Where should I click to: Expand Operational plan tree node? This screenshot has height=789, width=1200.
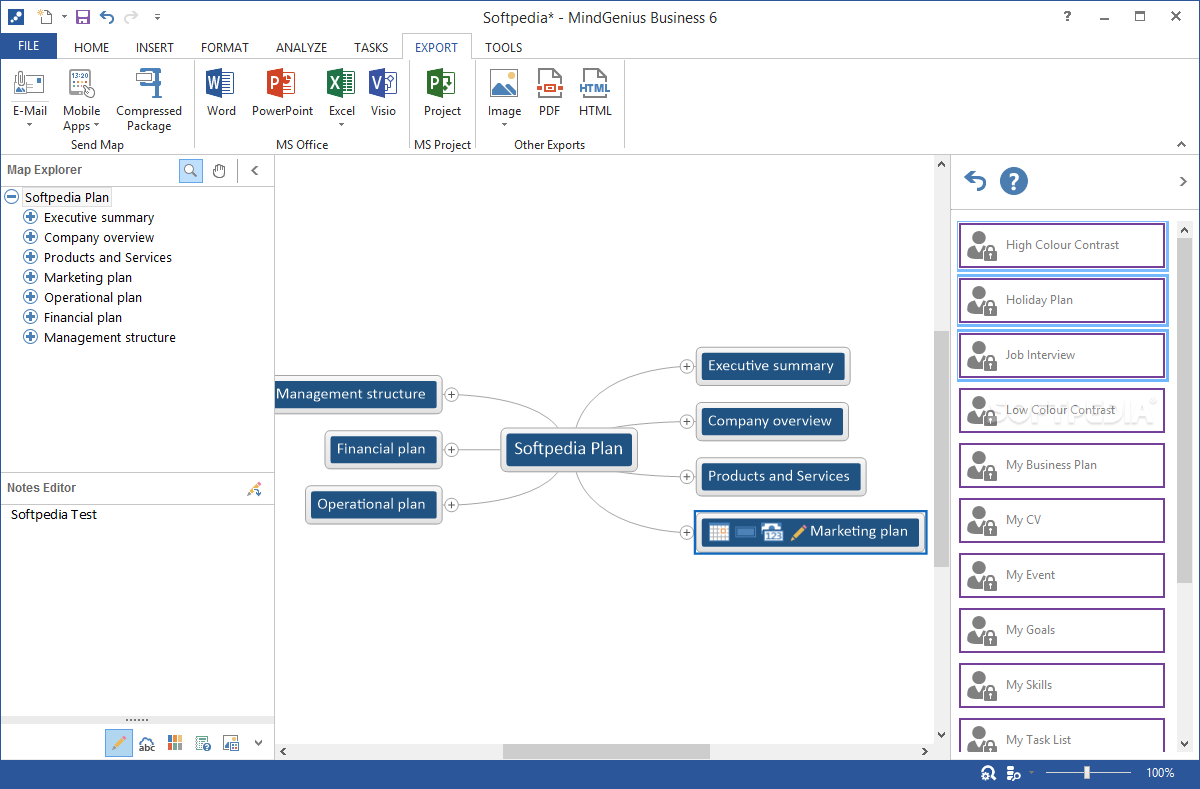point(30,297)
